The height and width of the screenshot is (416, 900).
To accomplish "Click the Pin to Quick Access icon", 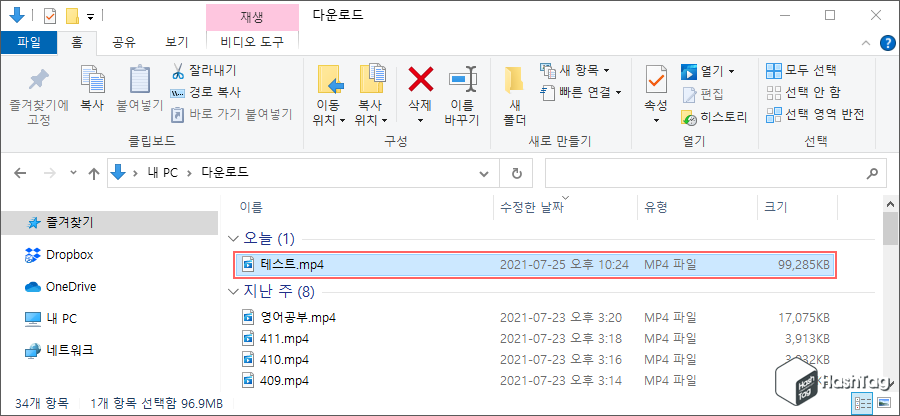I will 38,80.
